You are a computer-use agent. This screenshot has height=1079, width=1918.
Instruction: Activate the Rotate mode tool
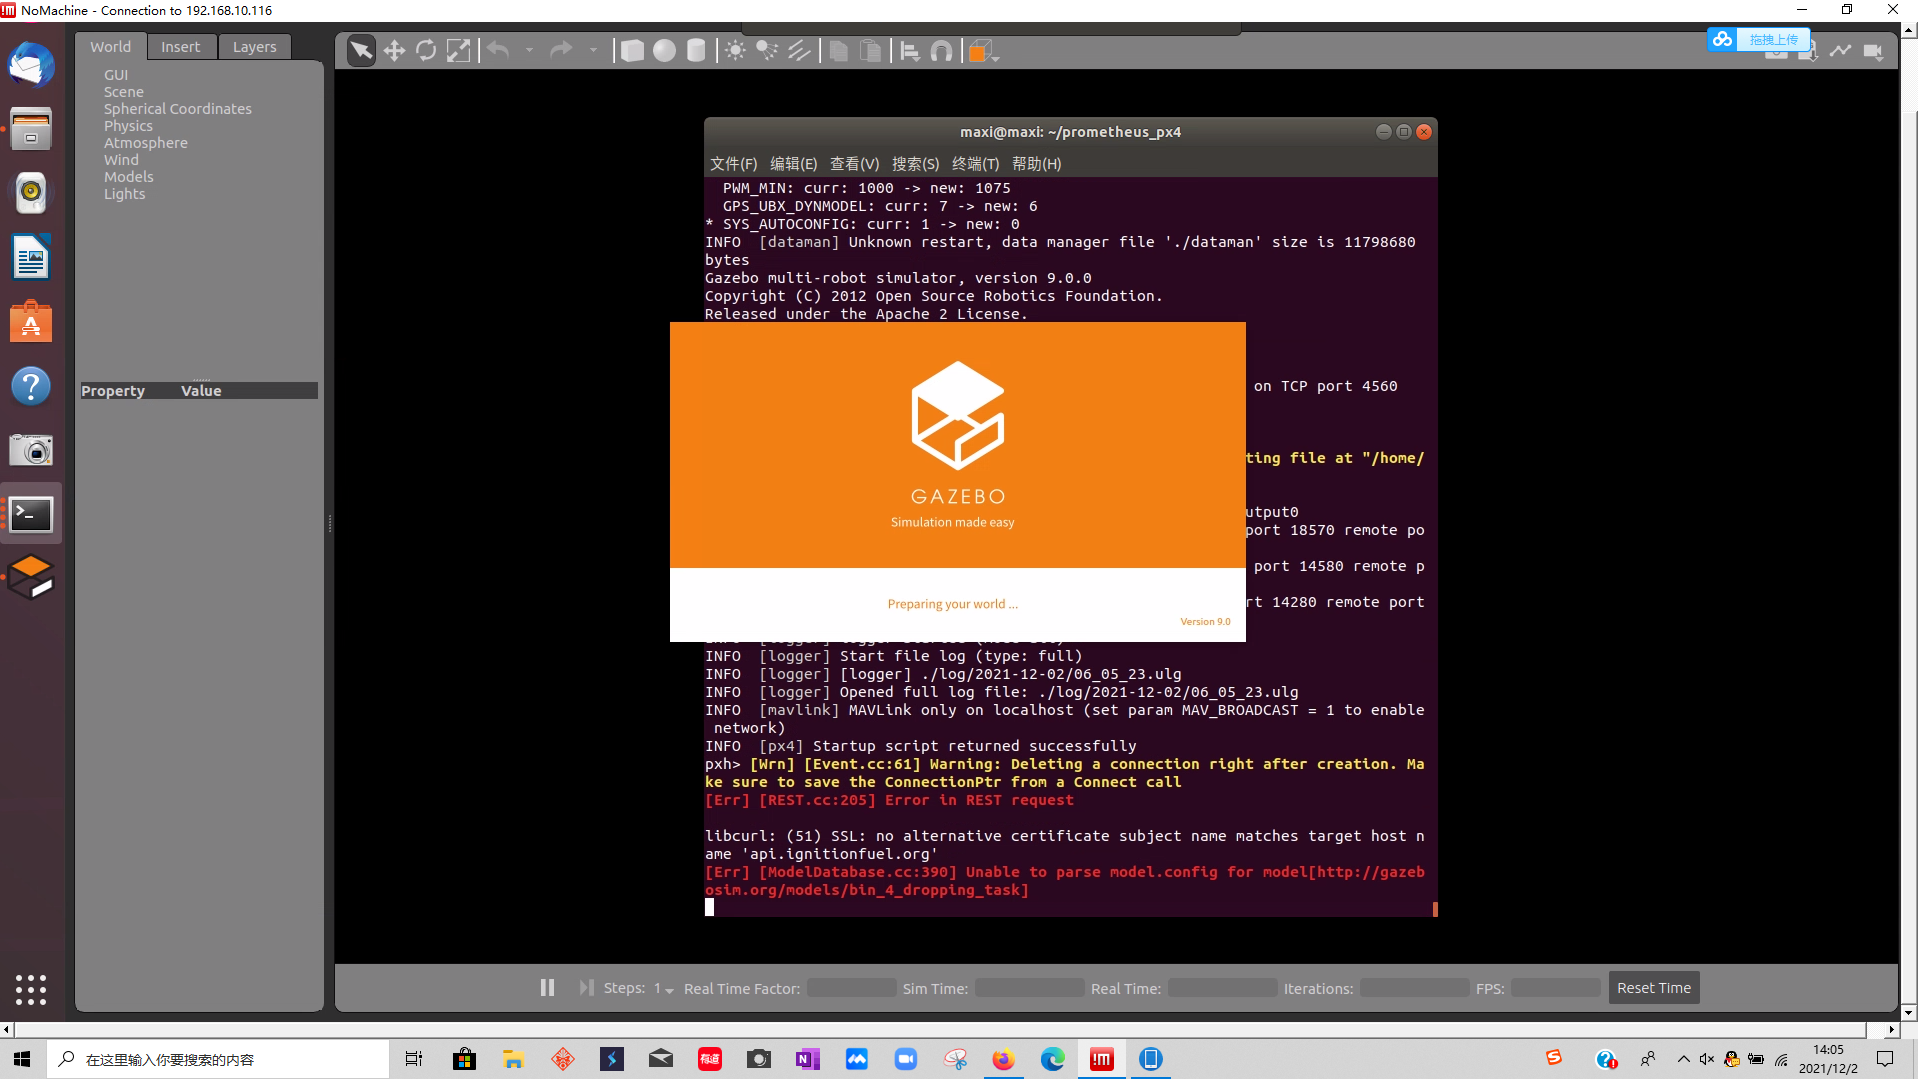[426, 51]
